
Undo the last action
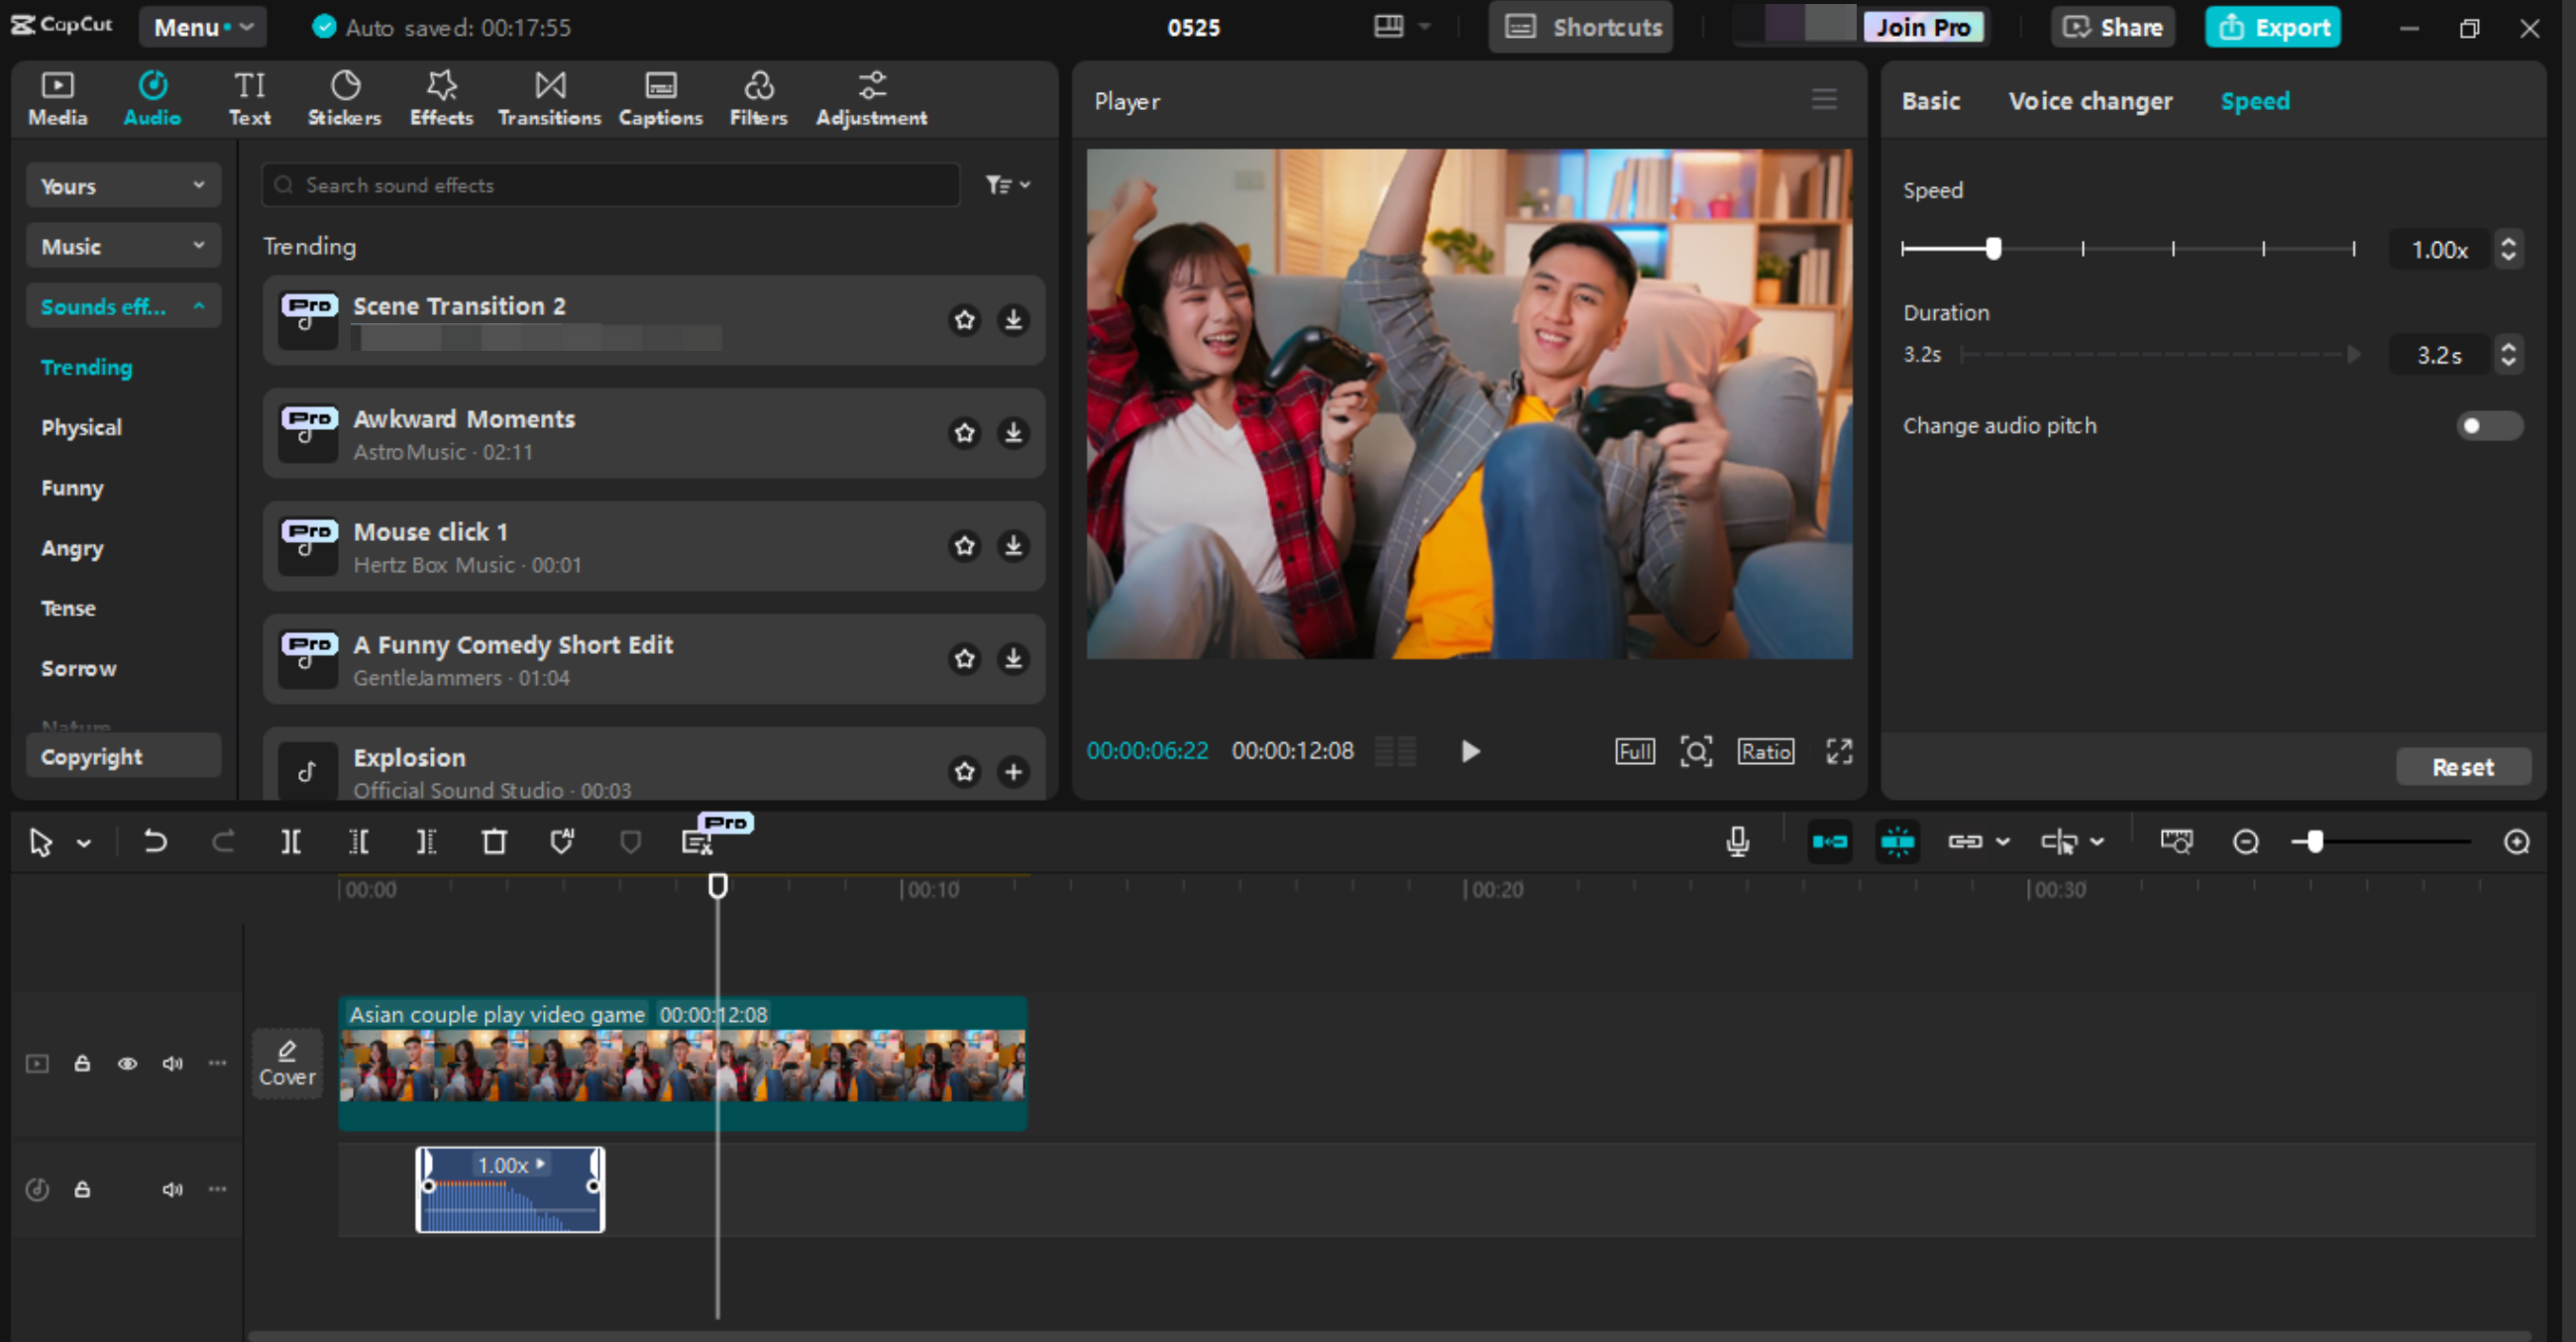(156, 841)
